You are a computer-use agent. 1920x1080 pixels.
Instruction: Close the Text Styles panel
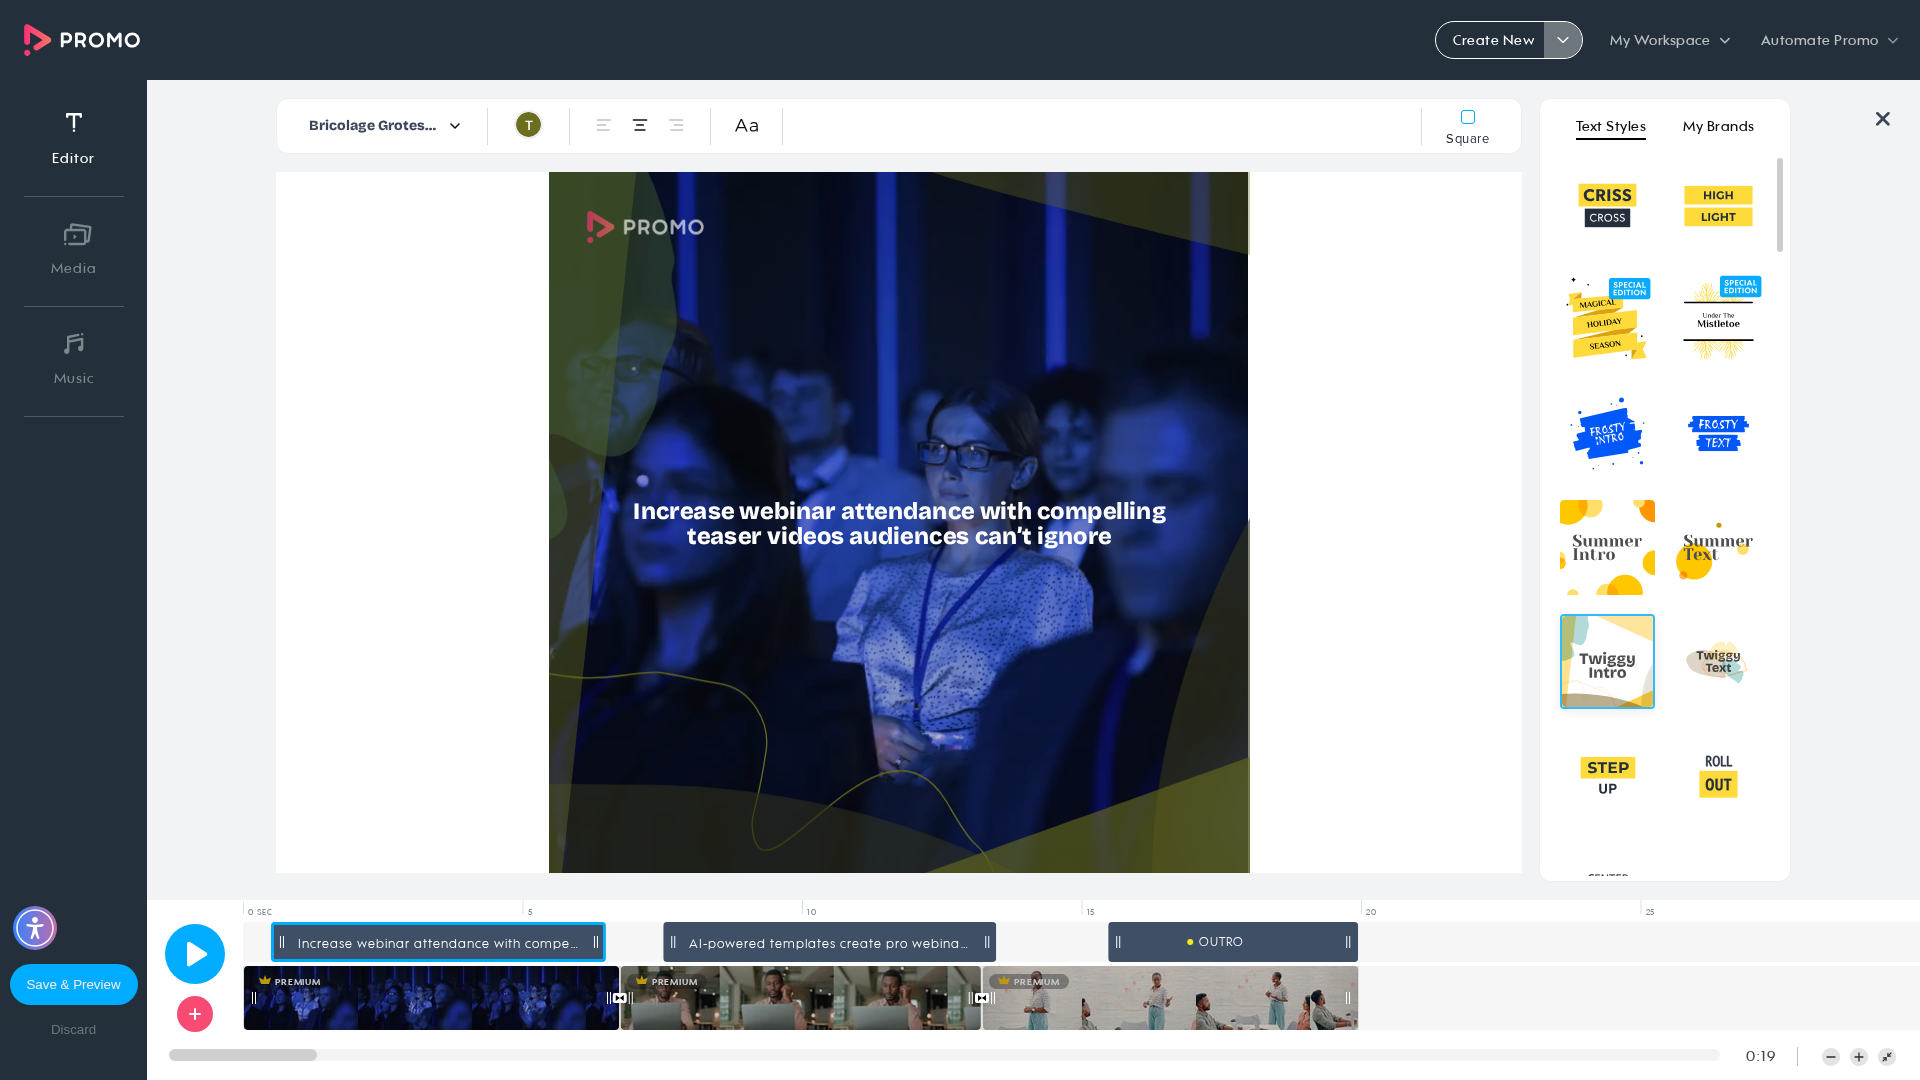[x=1883, y=119]
